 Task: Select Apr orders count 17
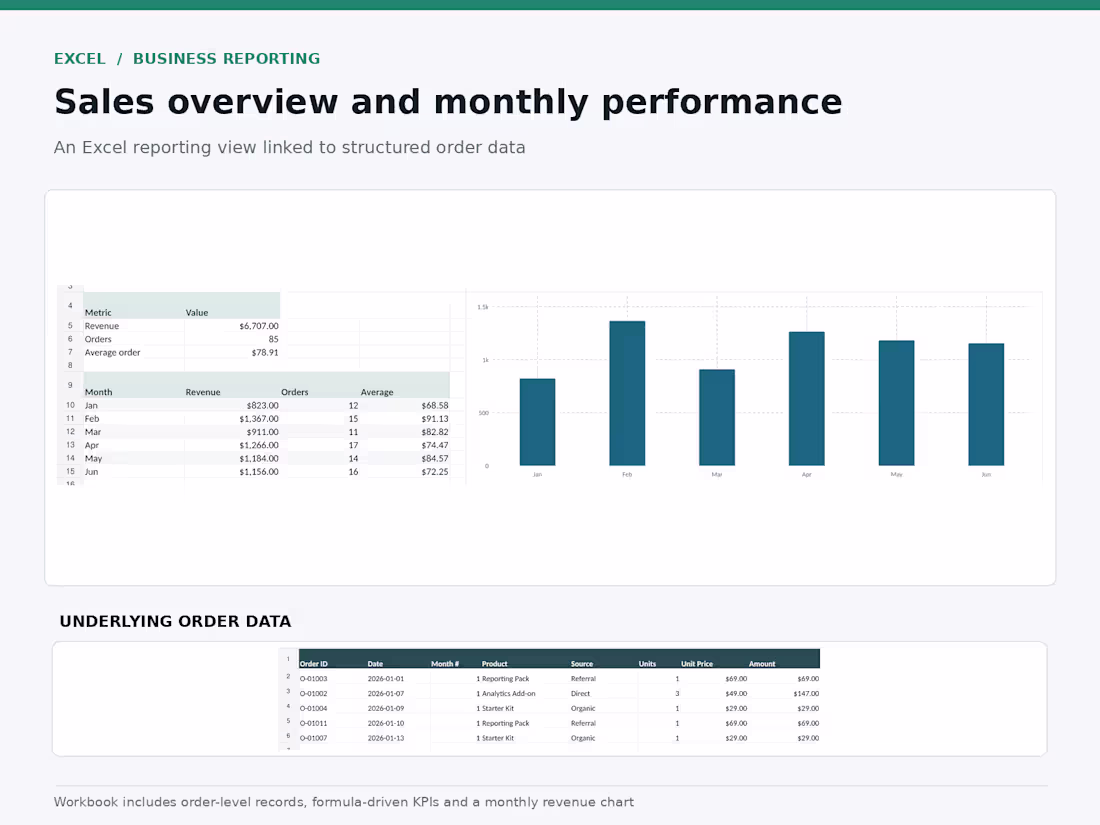pos(320,445)
